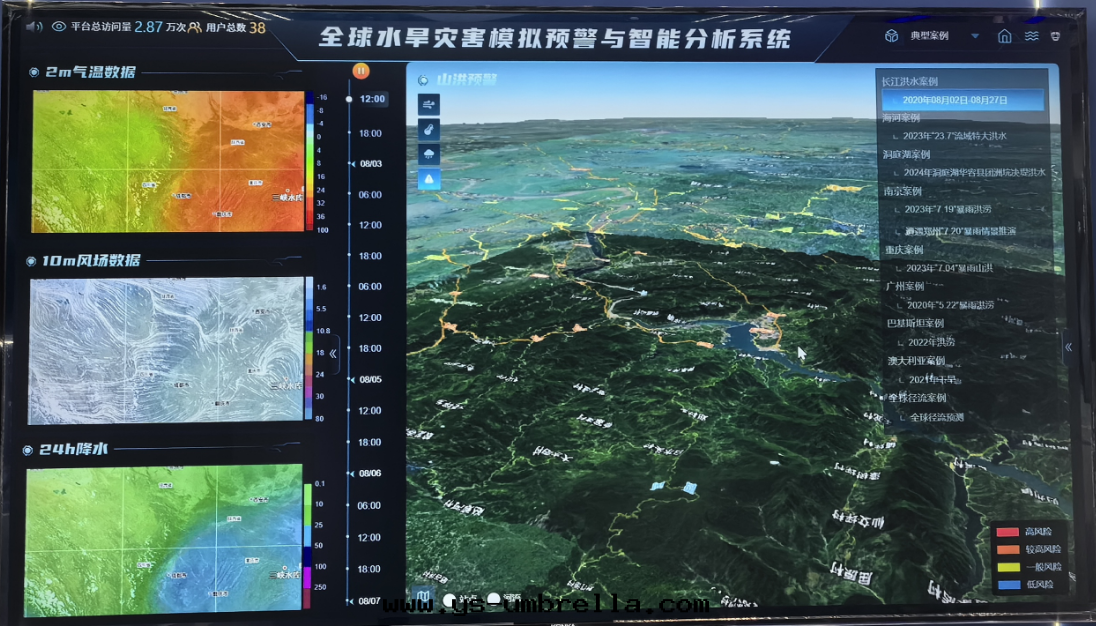Select the wind field layer icon
1096x626 pixels.
tap(429, 105)
